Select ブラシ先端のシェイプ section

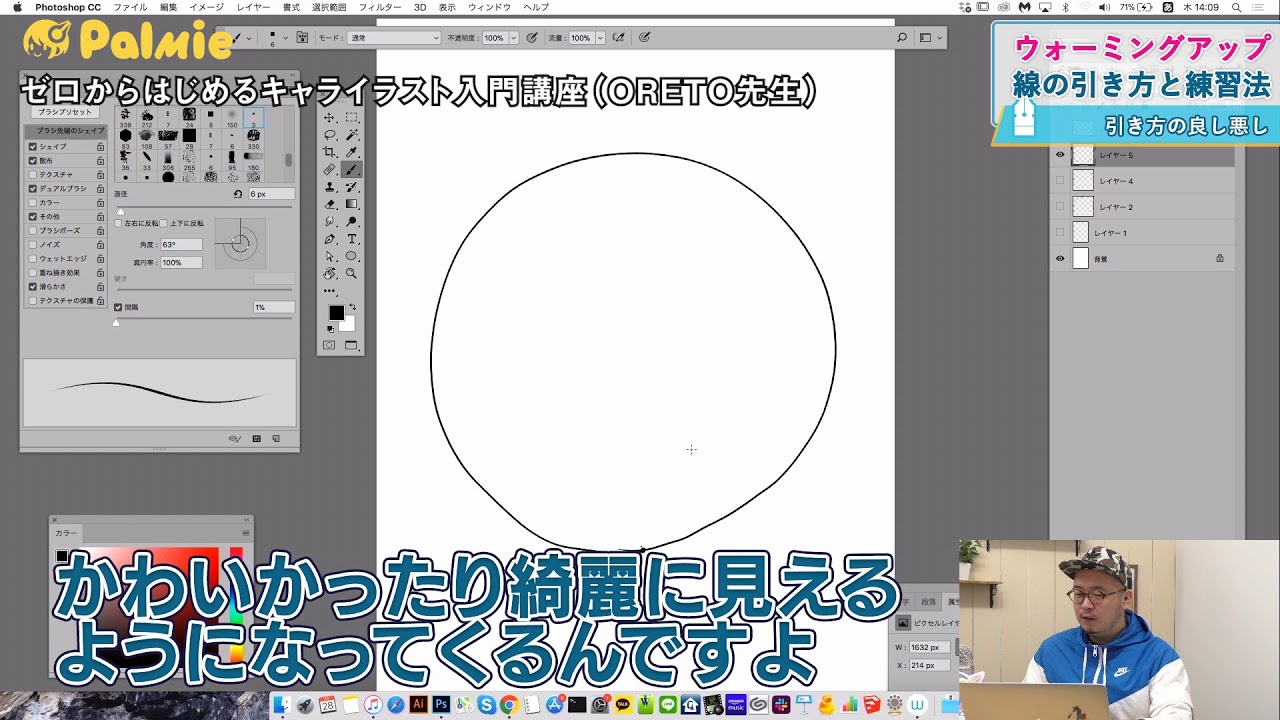(x=65, y=131)
